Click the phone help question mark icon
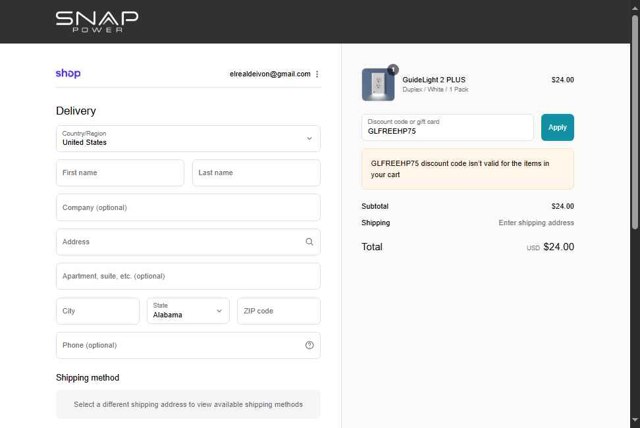The width and height of the screenshot is (640, 428). pos(309,345)
